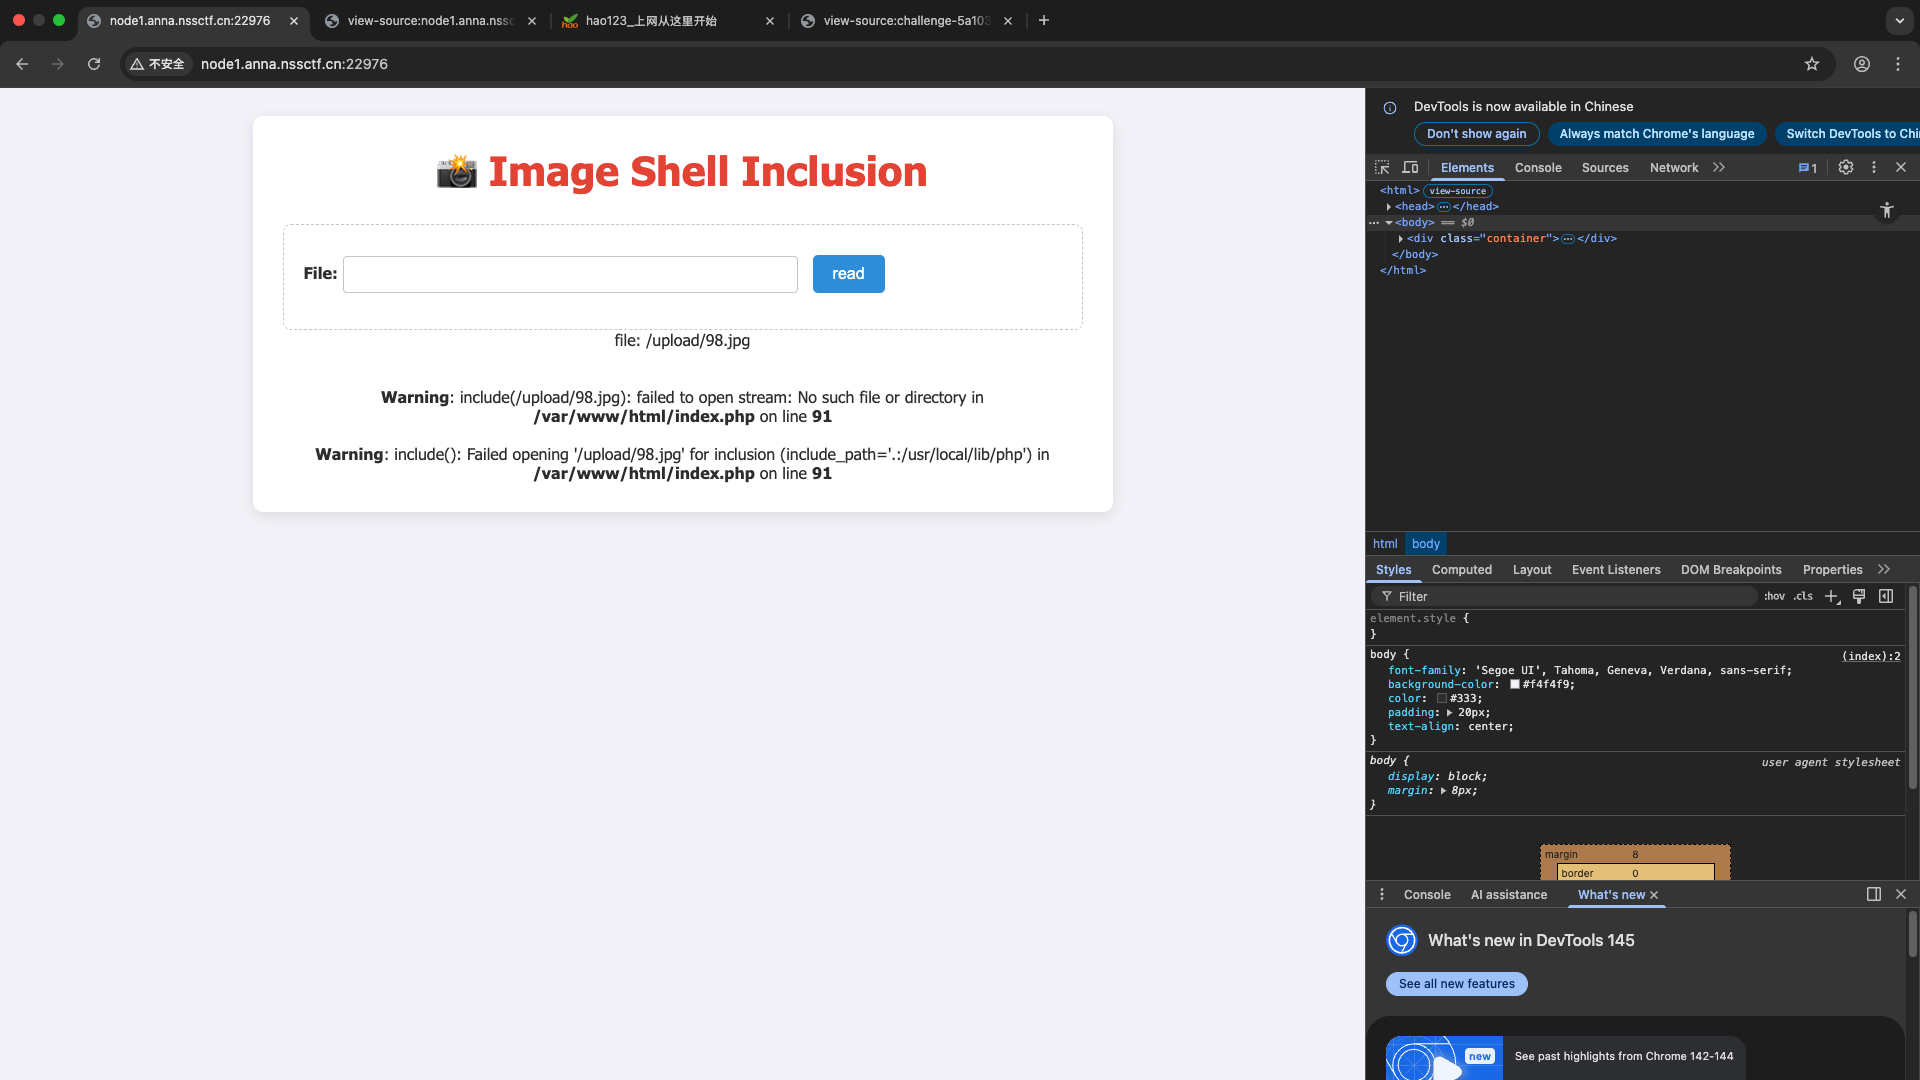Collapse the body element node

click(x=1389, y=223)
